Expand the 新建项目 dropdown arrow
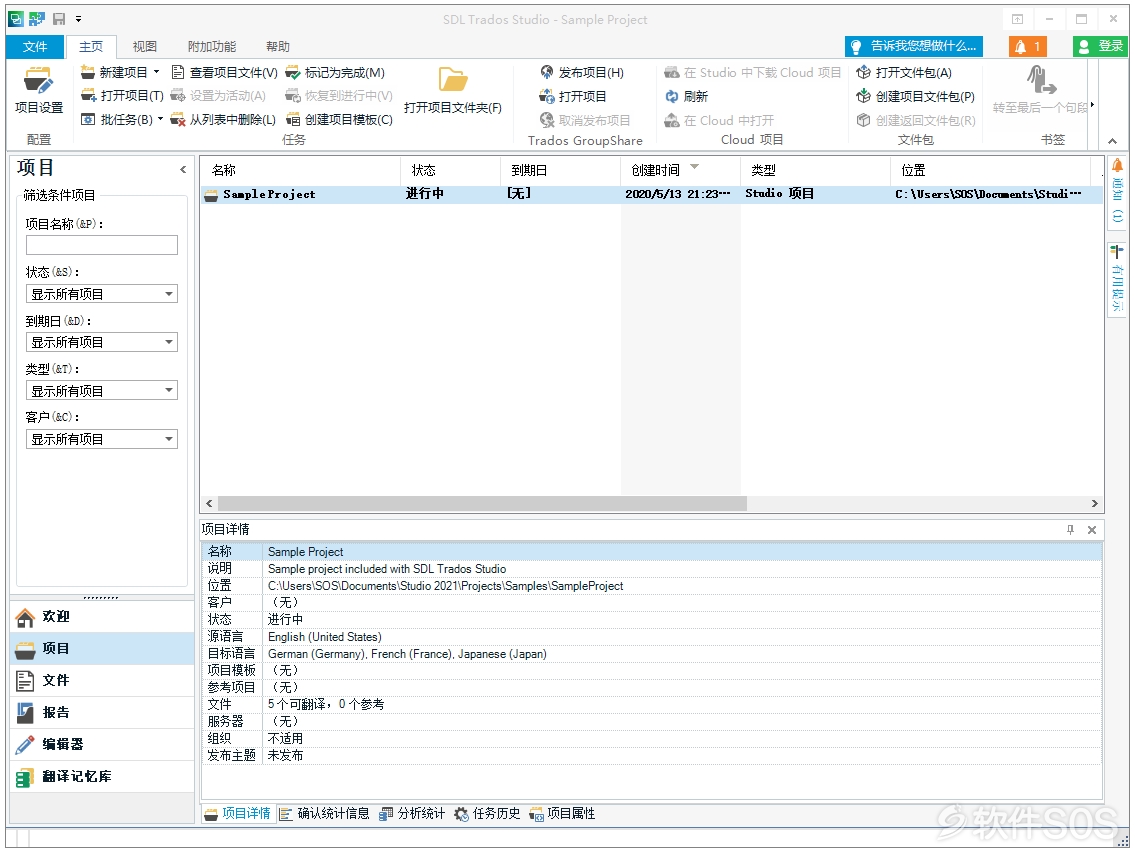1135x854 pixels. pyautogui.click(x=156, y=72)
